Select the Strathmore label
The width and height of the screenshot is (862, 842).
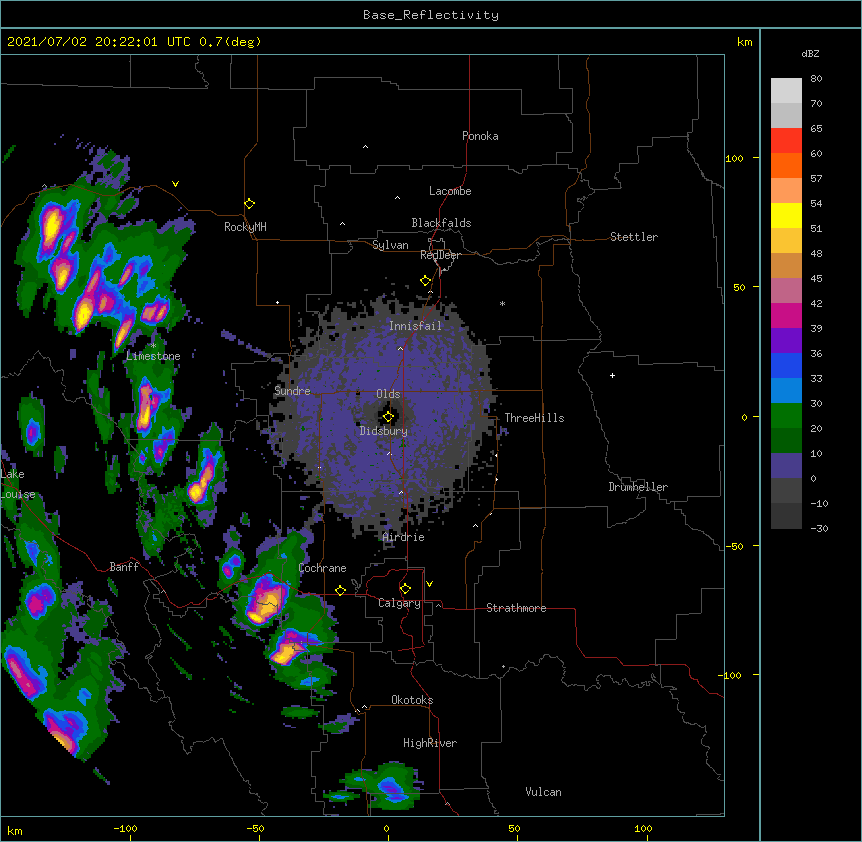pos(516,608)
